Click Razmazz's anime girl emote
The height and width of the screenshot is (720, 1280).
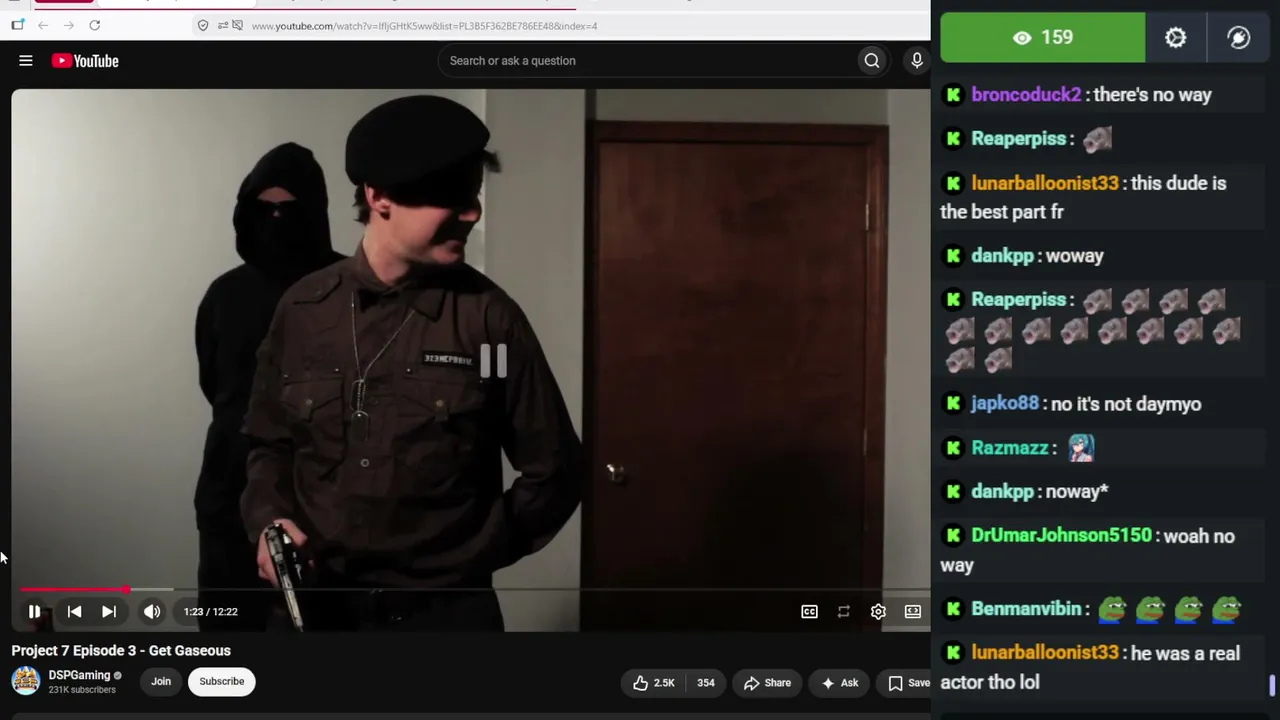pos(1081,448)
